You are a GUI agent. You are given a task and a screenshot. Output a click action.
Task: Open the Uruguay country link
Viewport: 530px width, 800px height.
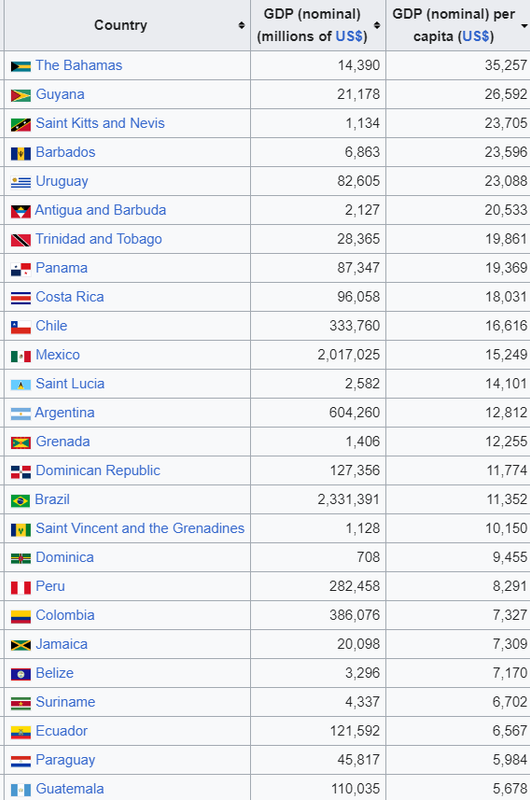tap(62, 181)
